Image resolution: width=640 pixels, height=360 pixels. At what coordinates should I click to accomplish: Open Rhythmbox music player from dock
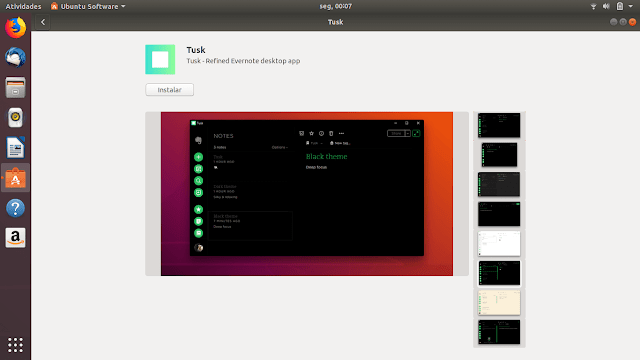coord(16,118)
